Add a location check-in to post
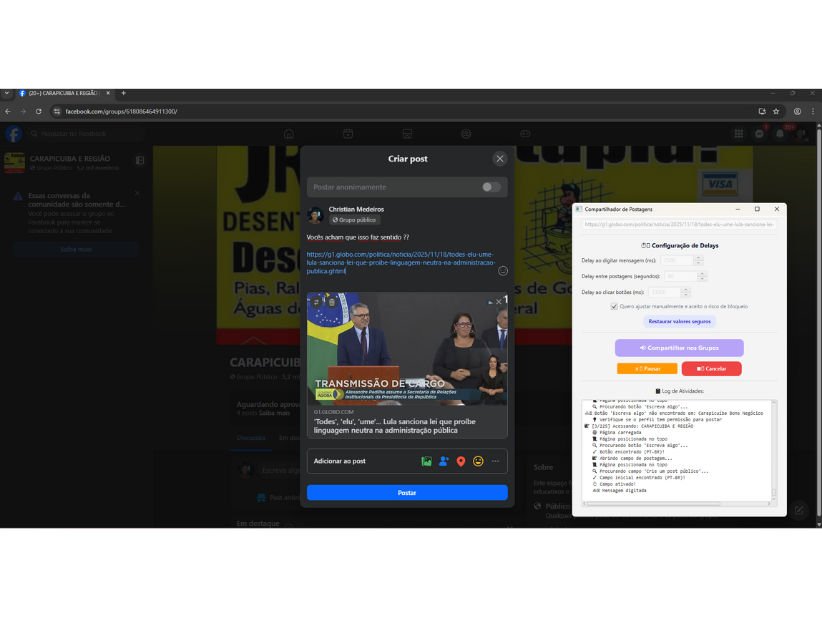 pos(461,461)
